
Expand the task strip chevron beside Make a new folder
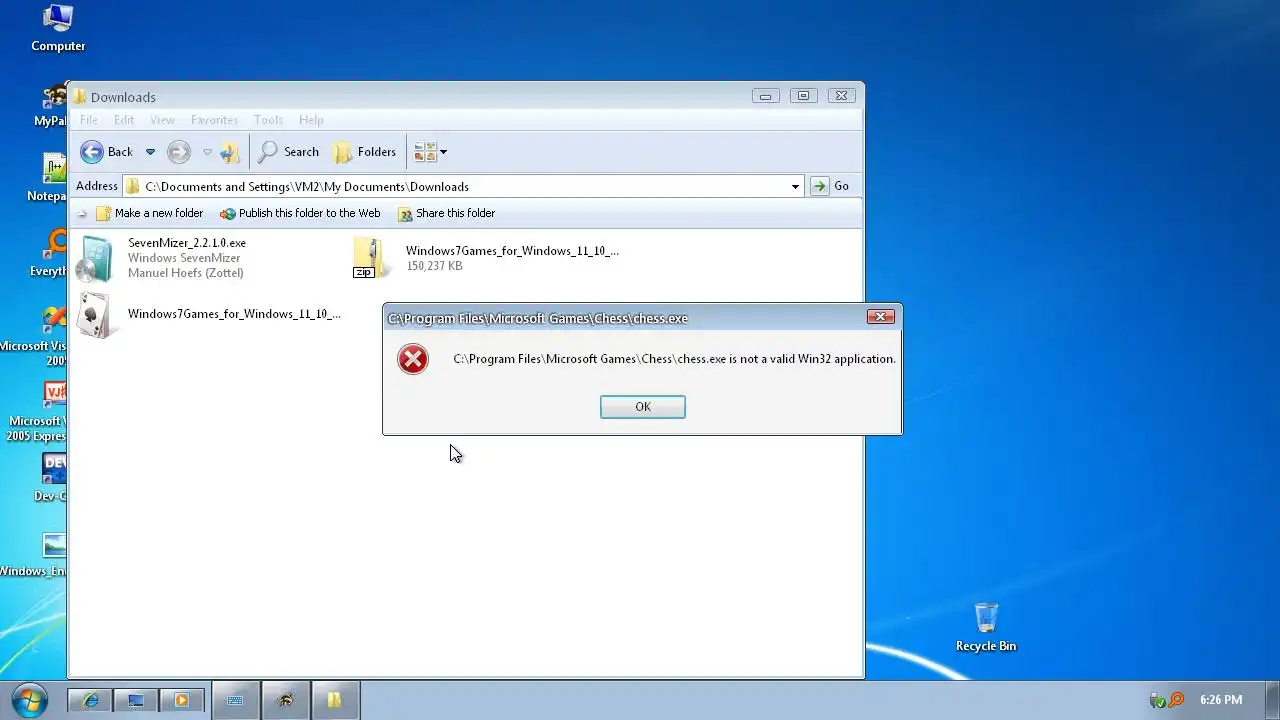click(82, 213)
